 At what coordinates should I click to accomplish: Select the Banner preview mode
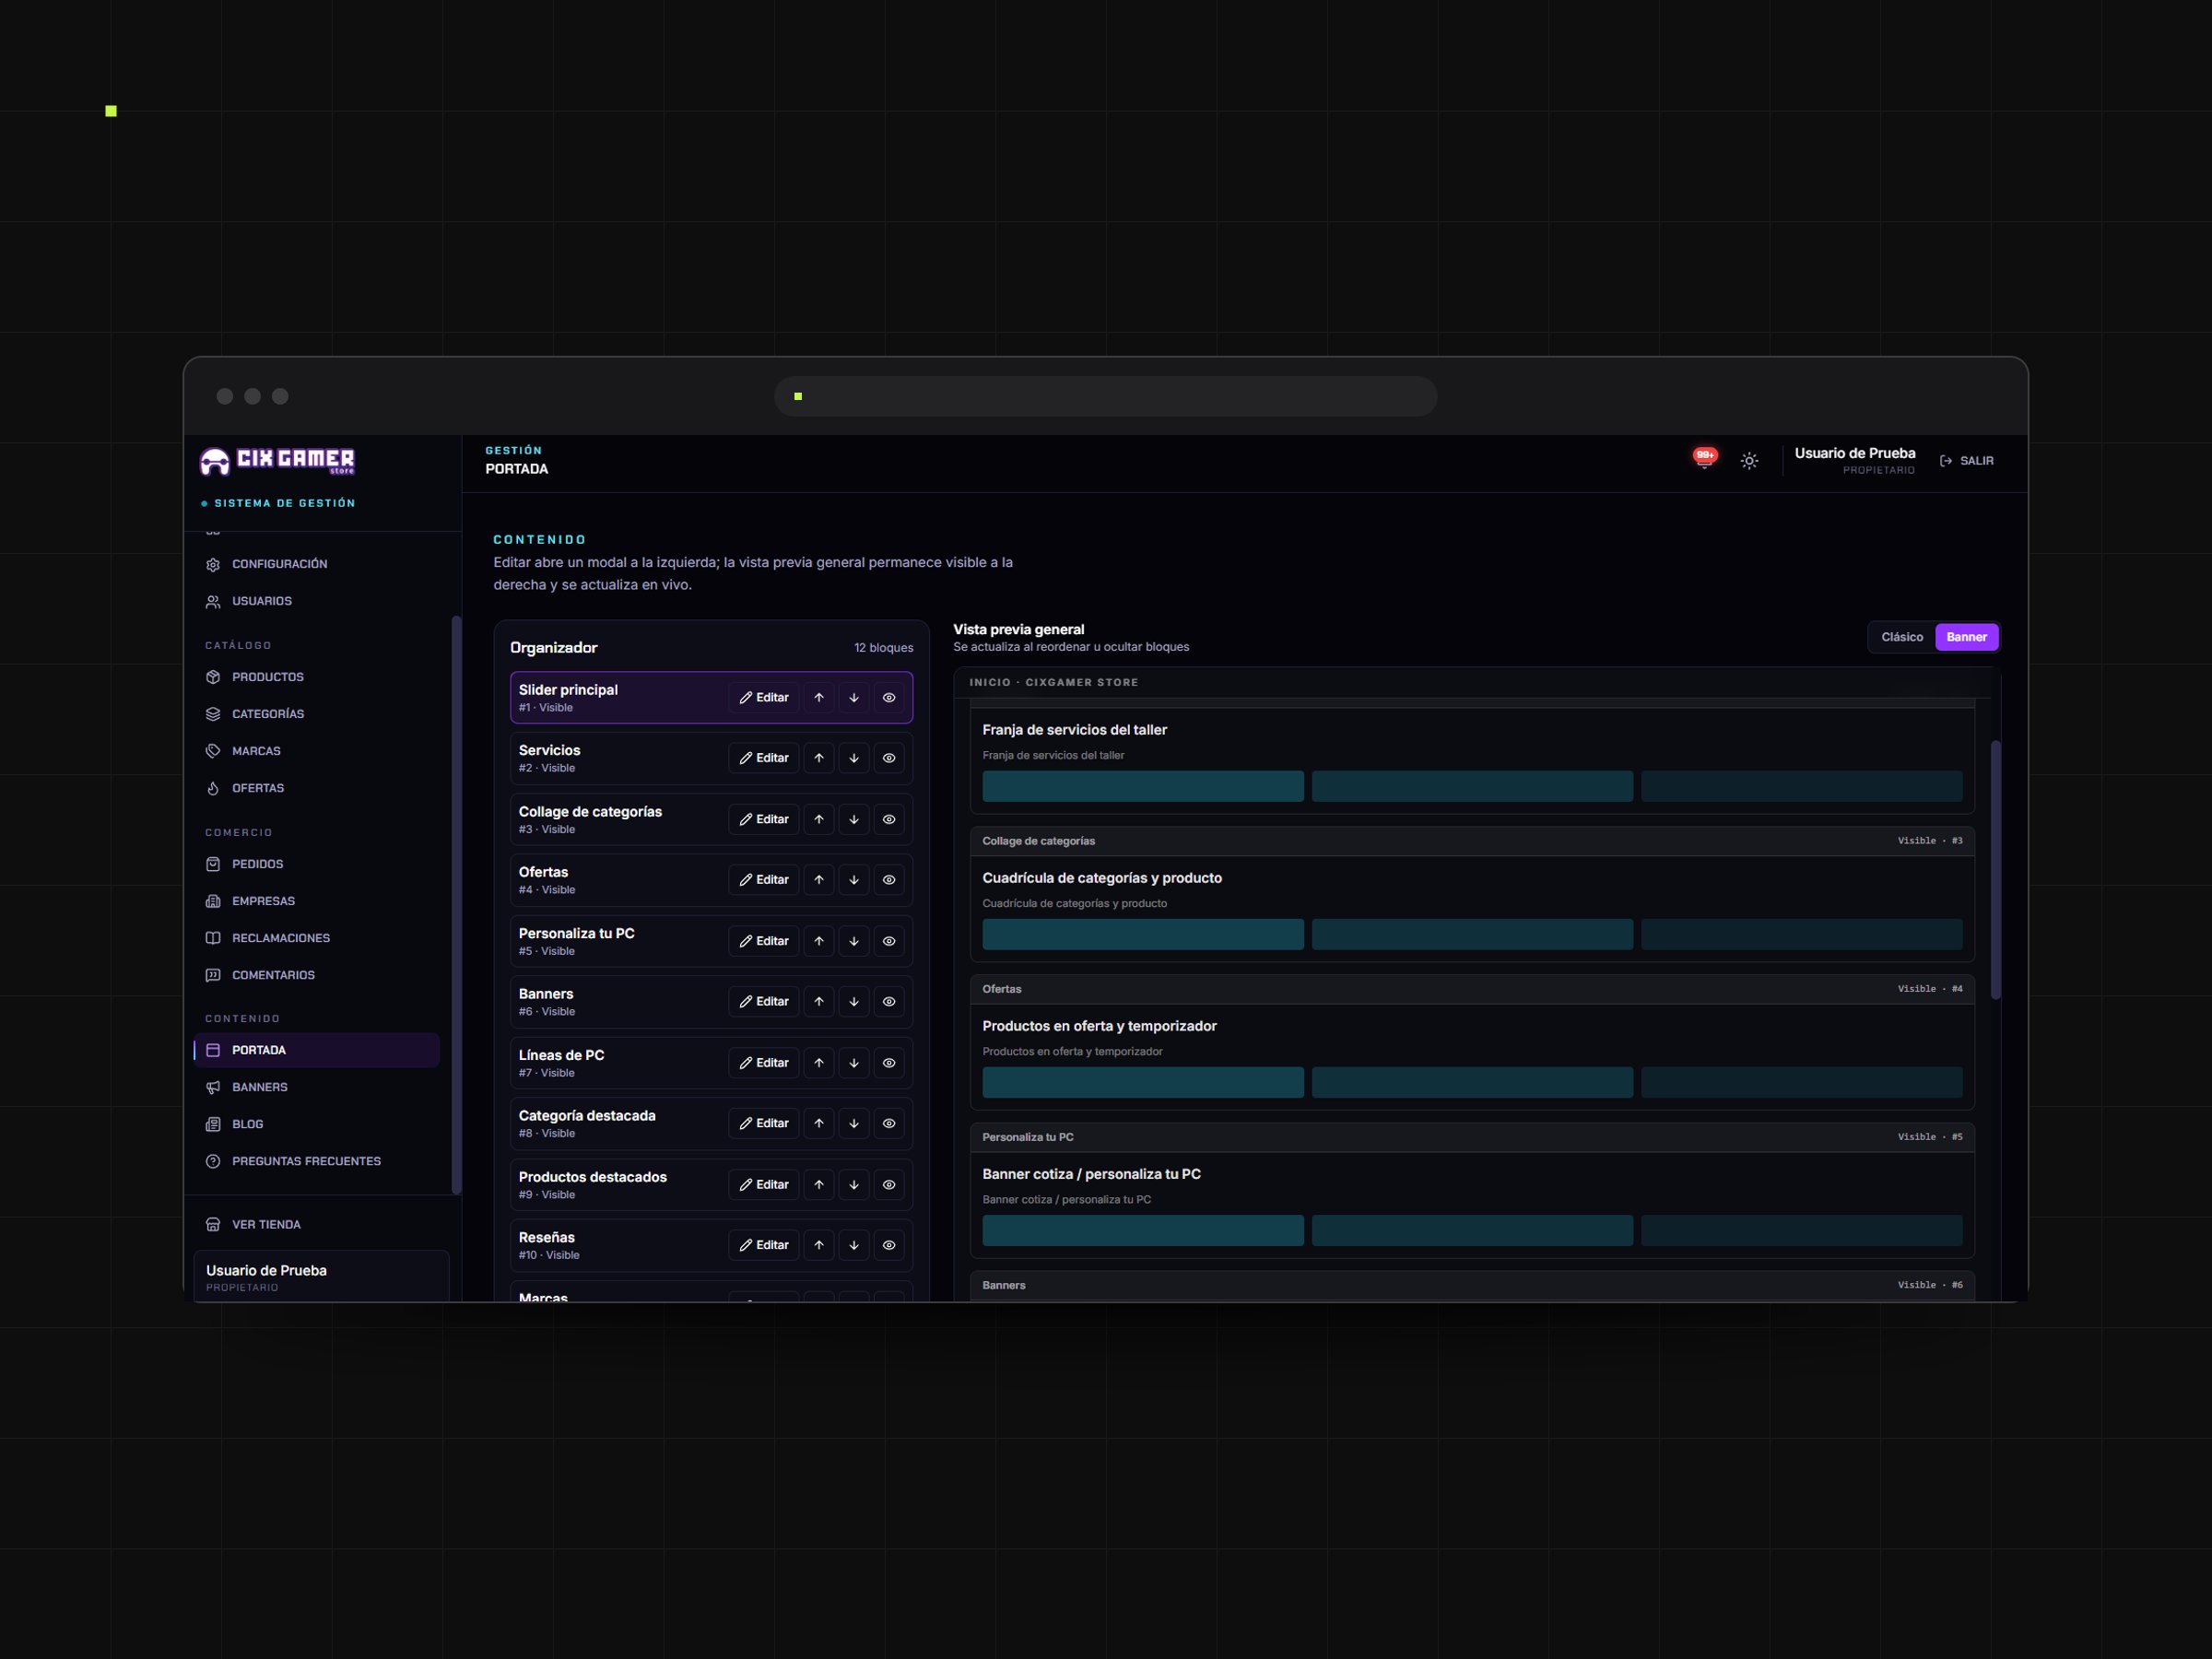click(1966, 637)
